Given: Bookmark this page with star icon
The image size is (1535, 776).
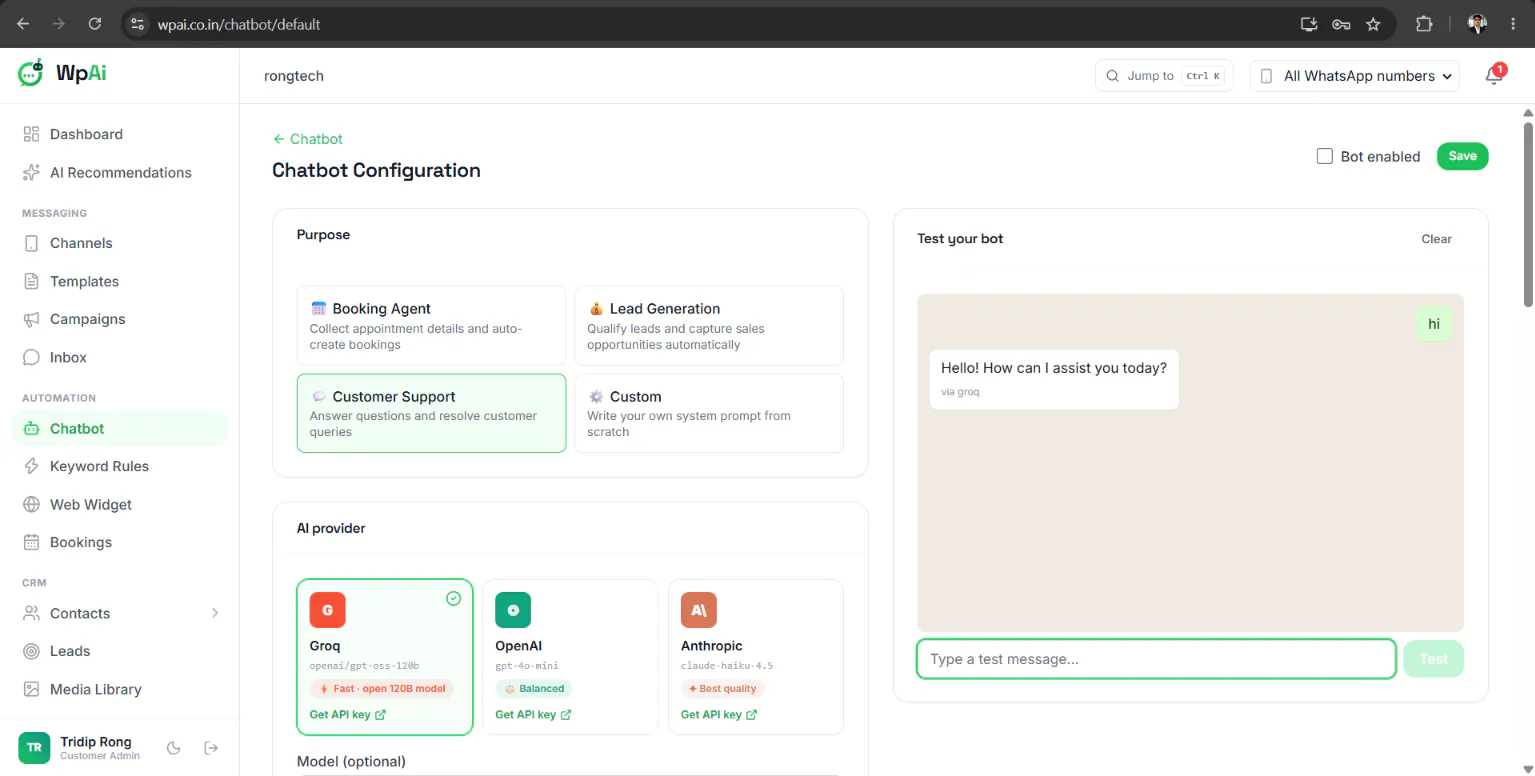Looking at the screenshot, I should tap(1373, 24).
